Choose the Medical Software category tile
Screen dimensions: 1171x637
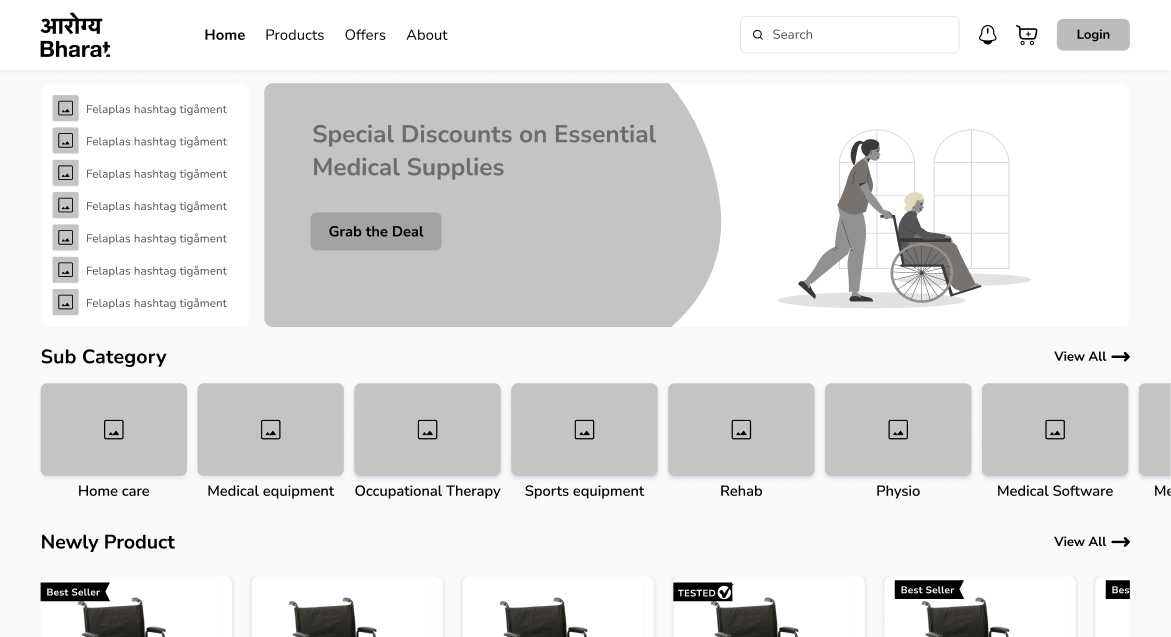click(x=1054, y=429)
